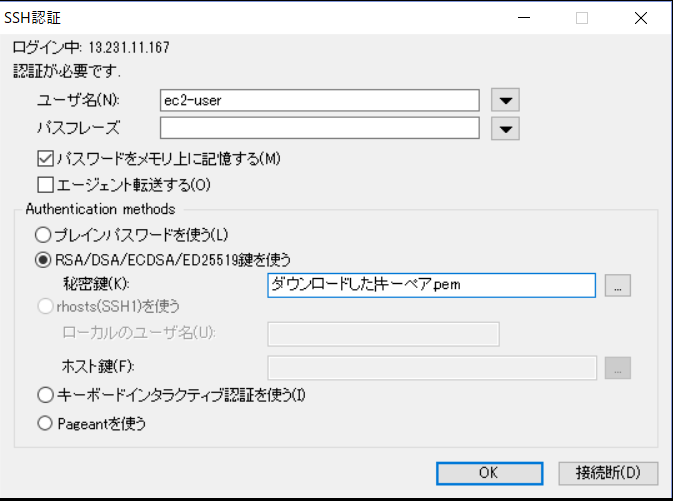The height and width of the screenshot is (501, 673).
Task: Click the private key path field
Action: 431,285
